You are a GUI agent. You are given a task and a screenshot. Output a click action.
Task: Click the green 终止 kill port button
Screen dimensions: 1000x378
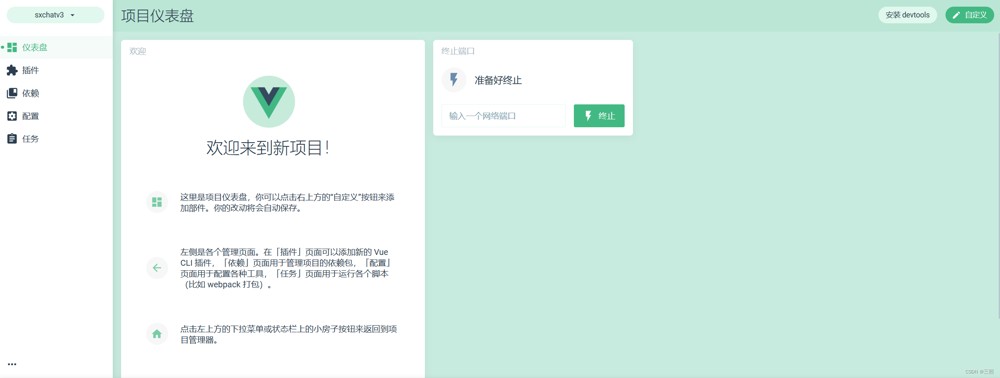pos(599,116)
